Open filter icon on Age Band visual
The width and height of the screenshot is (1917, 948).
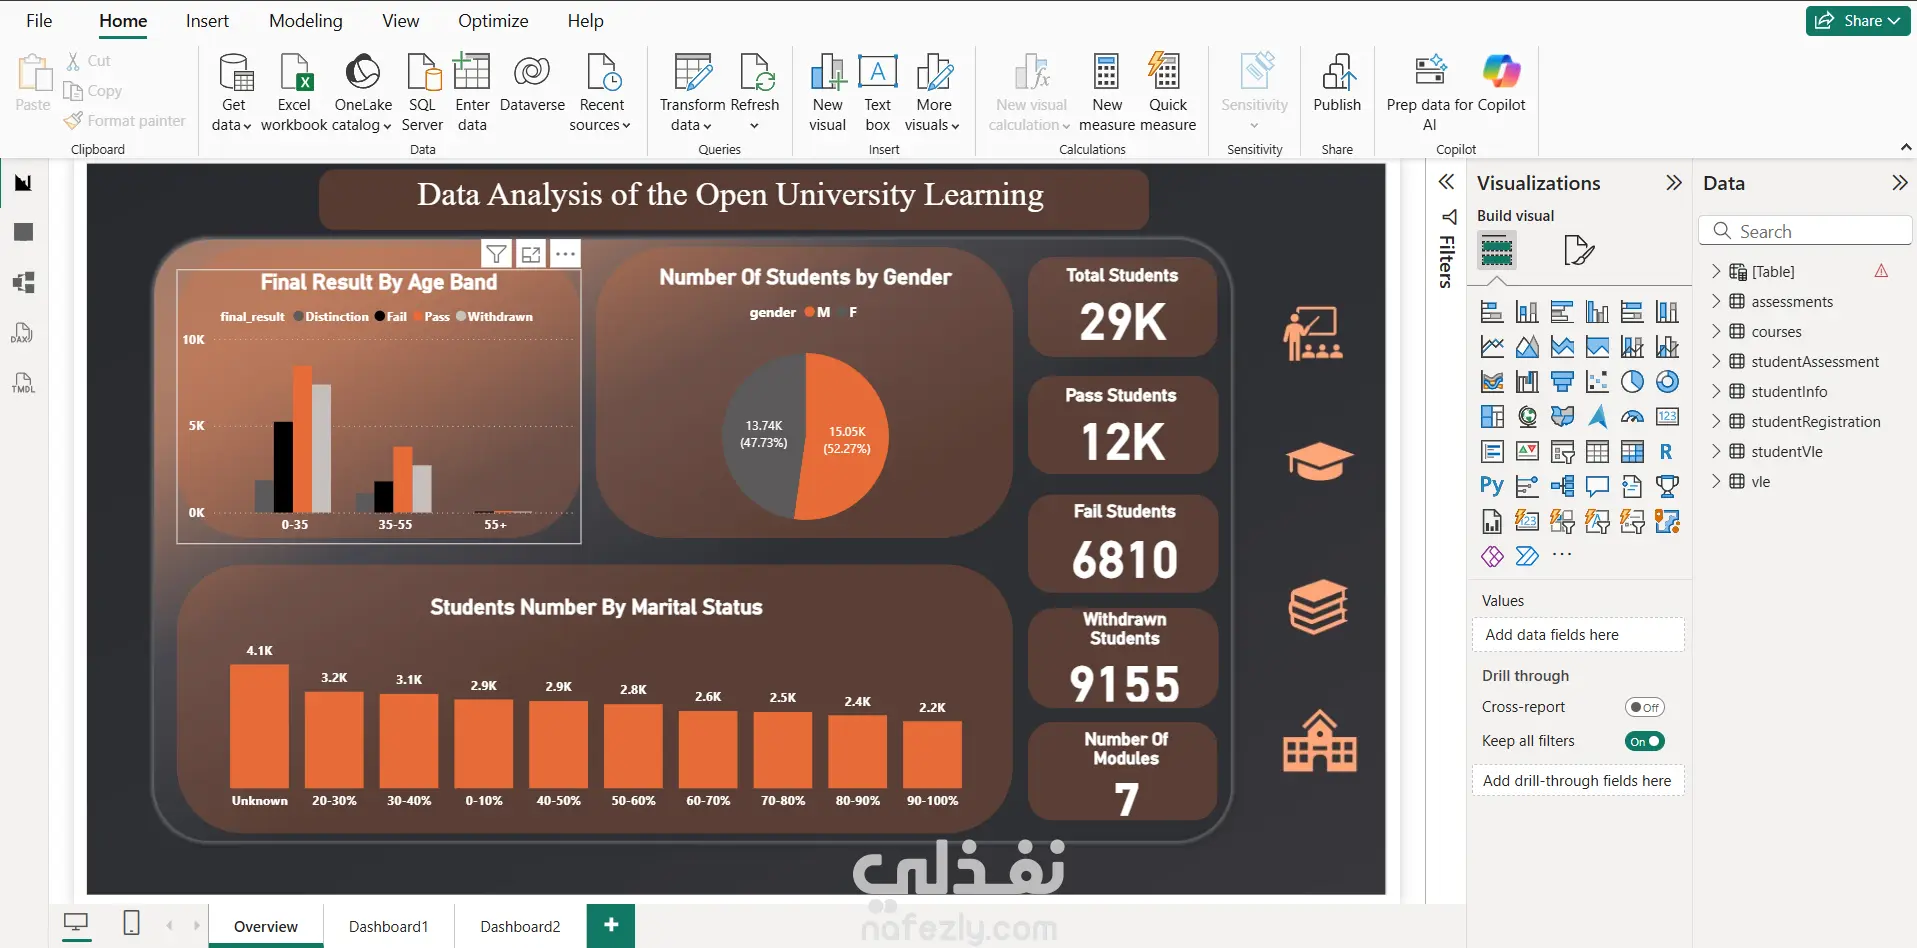coord(496,254)
